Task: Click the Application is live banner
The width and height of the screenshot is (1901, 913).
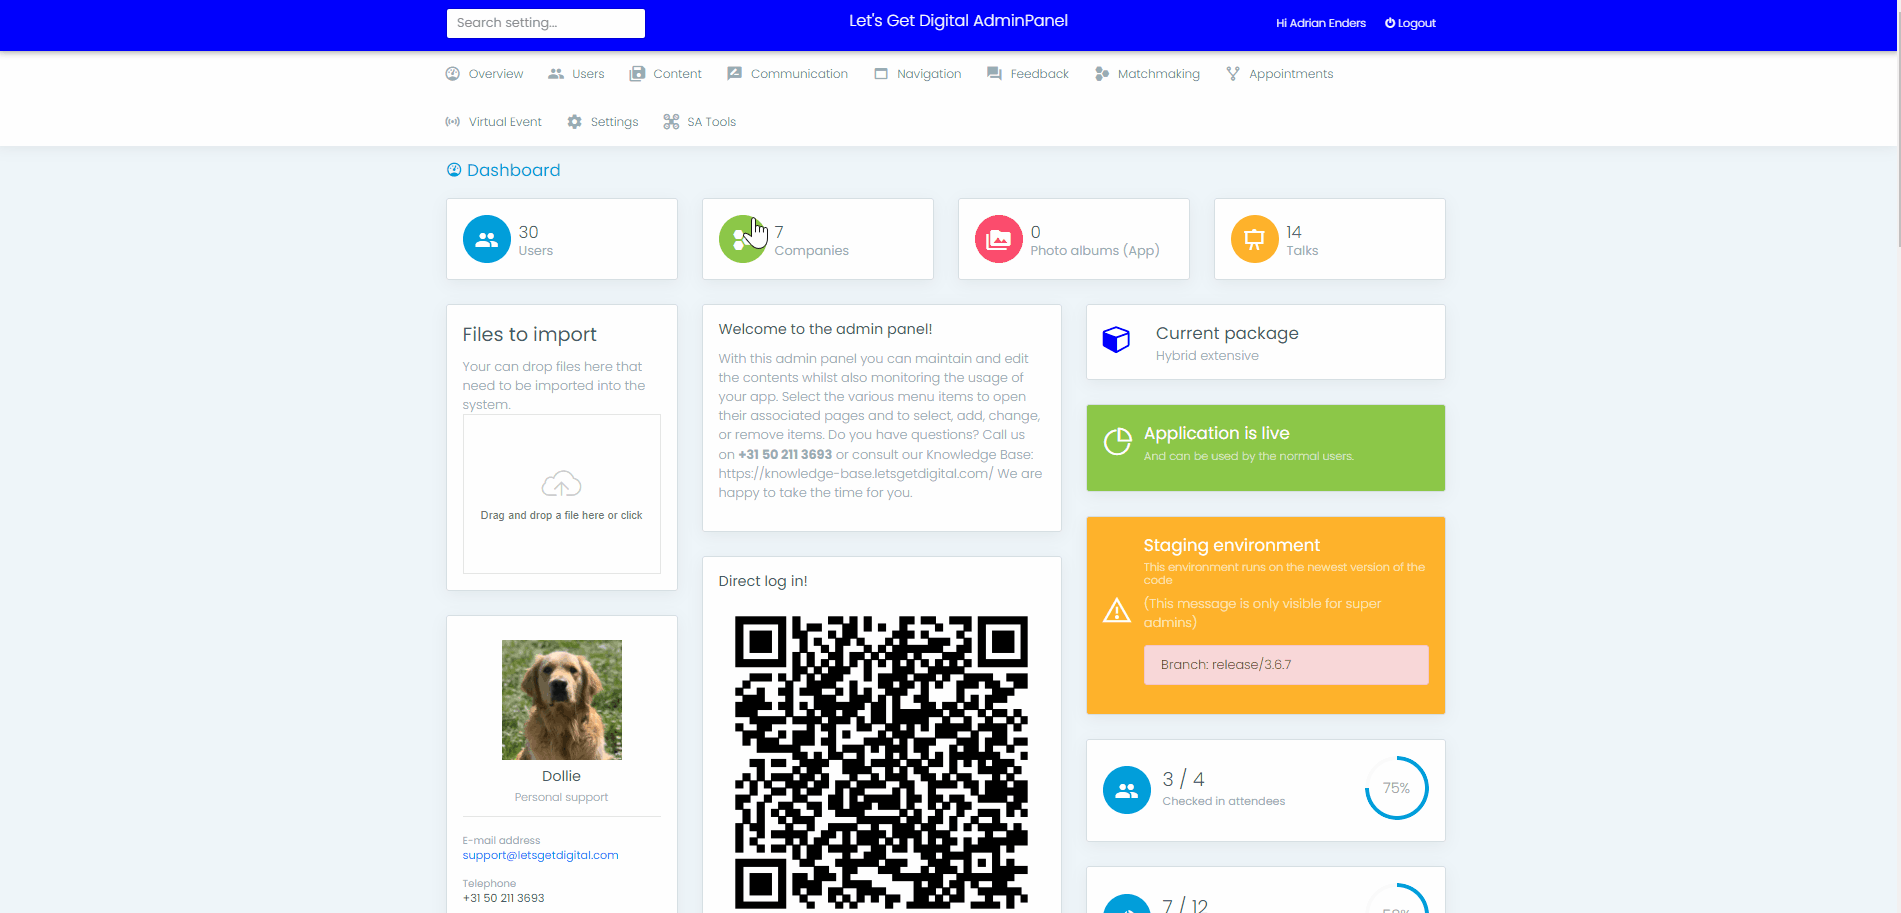Action: [1266, 448]
